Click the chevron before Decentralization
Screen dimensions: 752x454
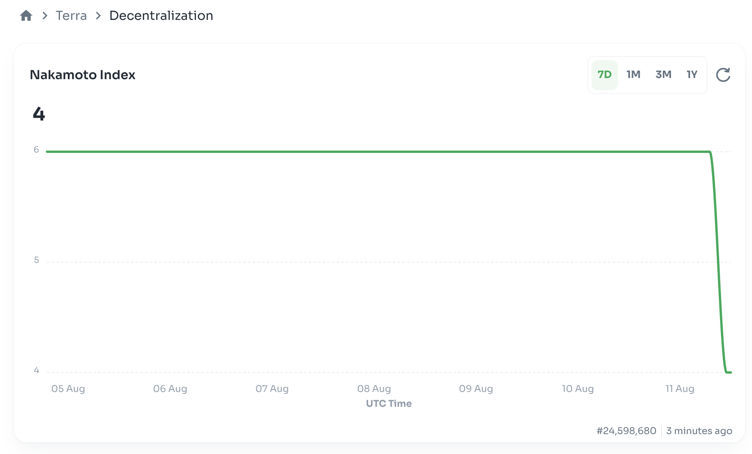[x=98, y=16]
